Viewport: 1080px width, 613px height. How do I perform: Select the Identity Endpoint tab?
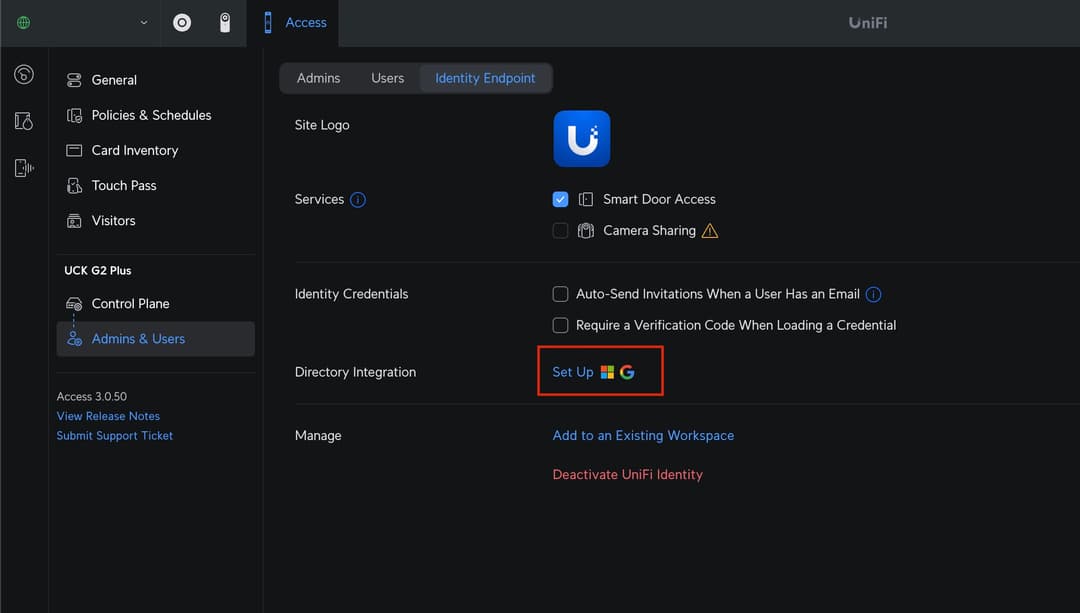pos(485,79)
